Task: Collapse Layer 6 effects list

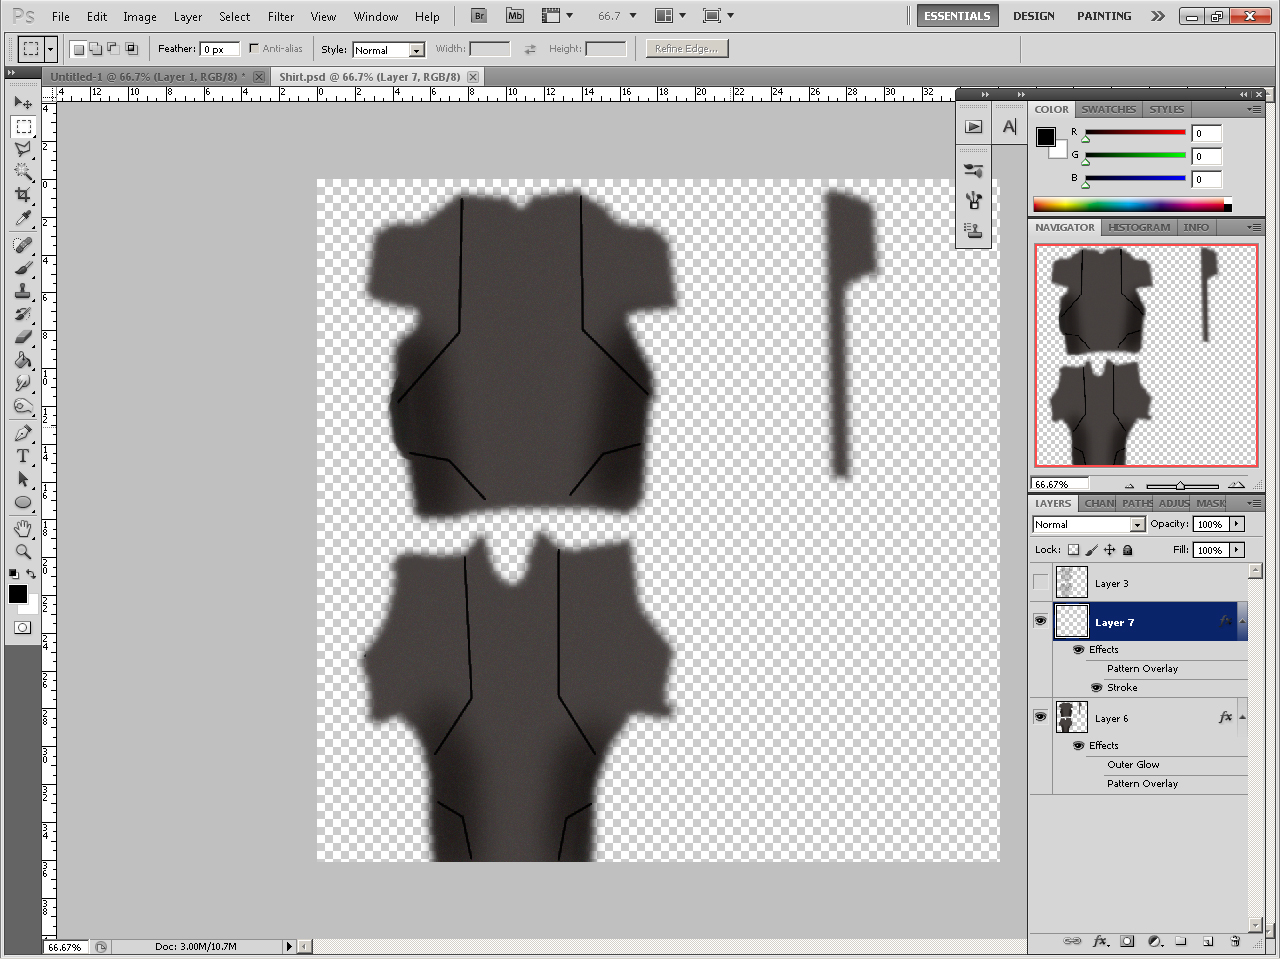Action: point(1242,717)
